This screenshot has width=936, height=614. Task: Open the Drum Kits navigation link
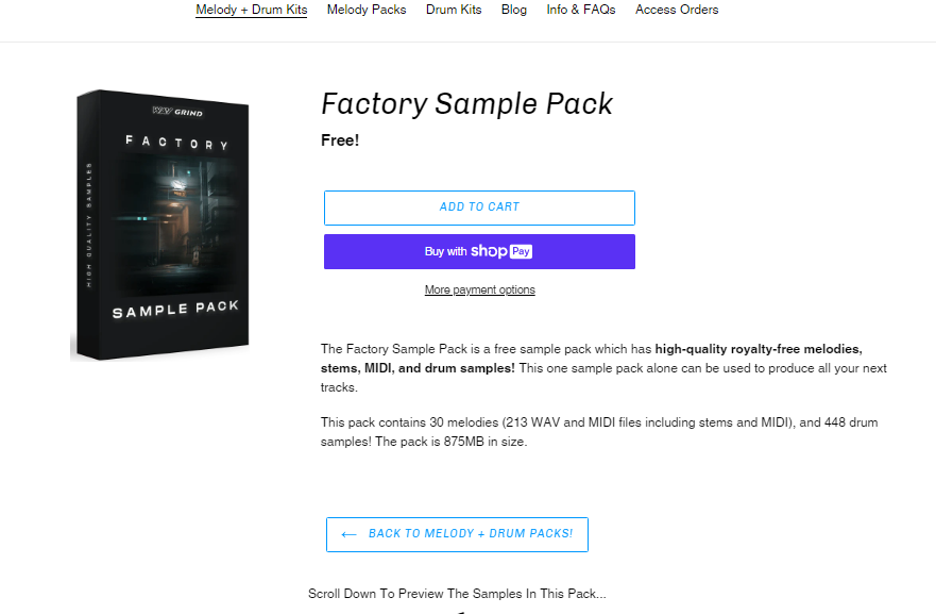[x=454, y=10]
